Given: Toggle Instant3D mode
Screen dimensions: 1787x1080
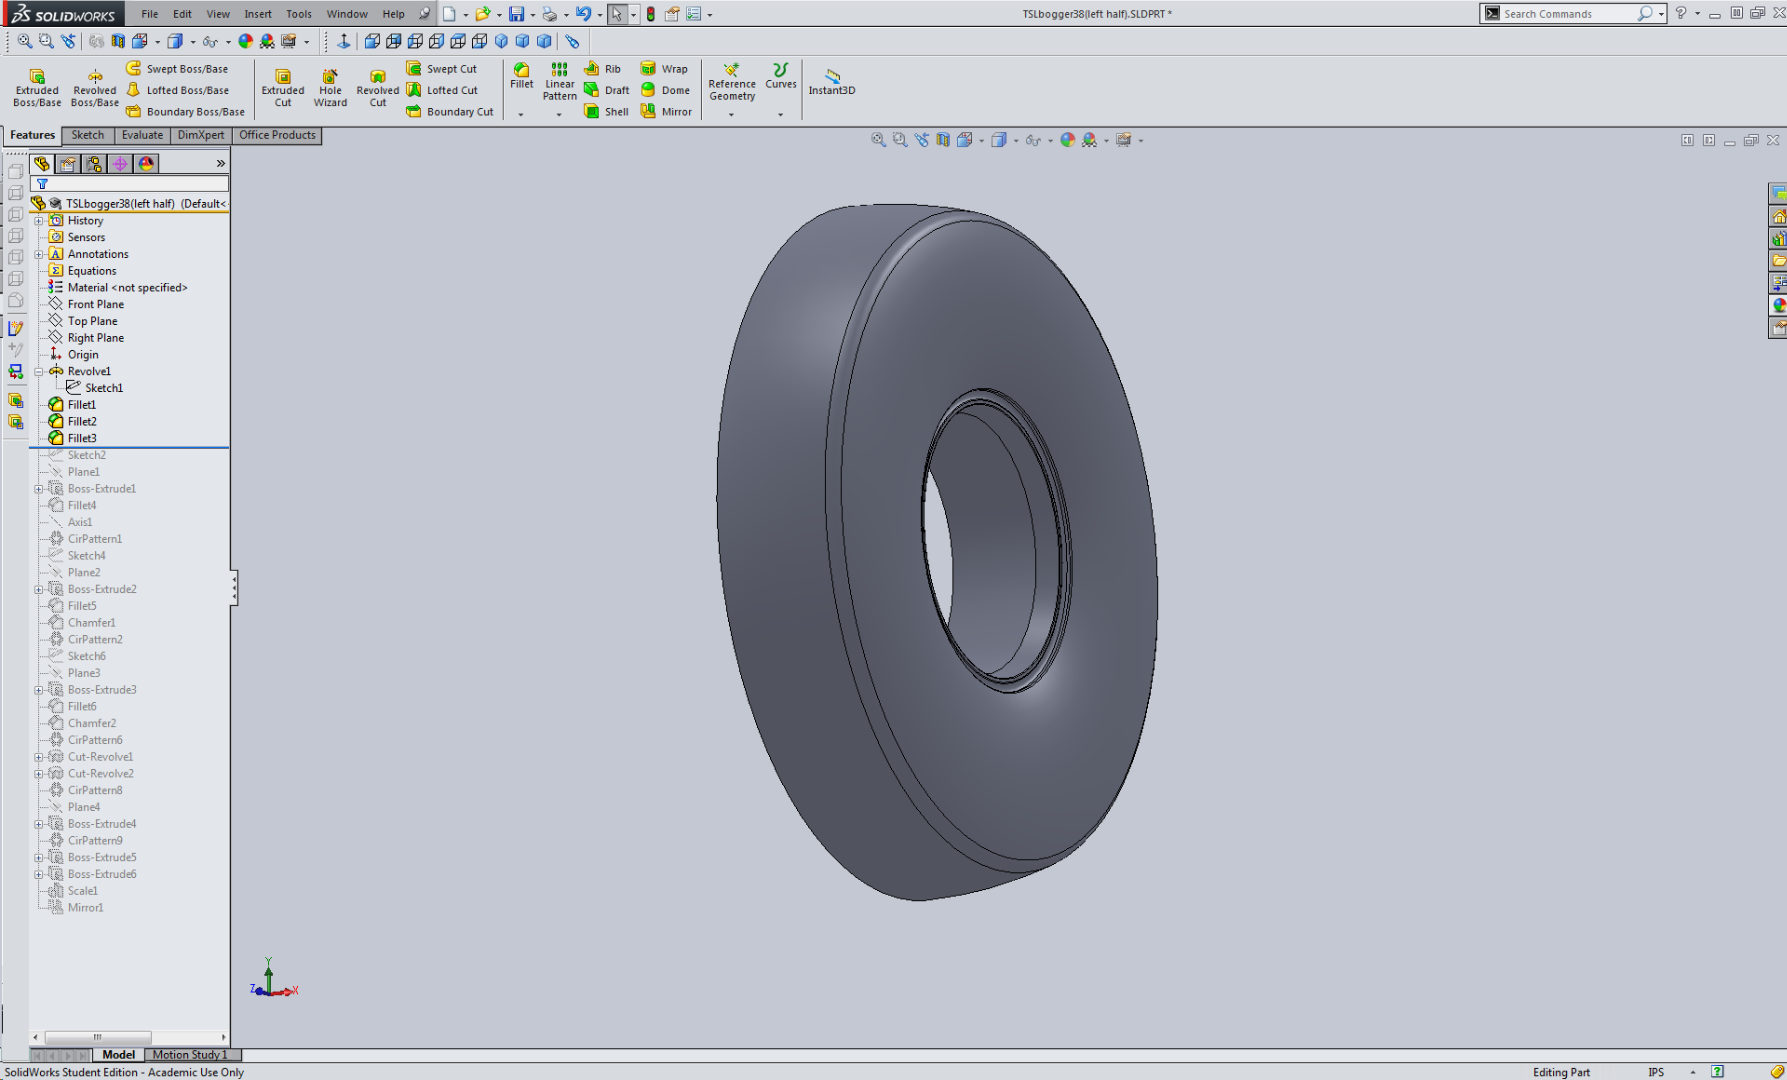Looking at the screenshot, I should (x=831, y=85).
